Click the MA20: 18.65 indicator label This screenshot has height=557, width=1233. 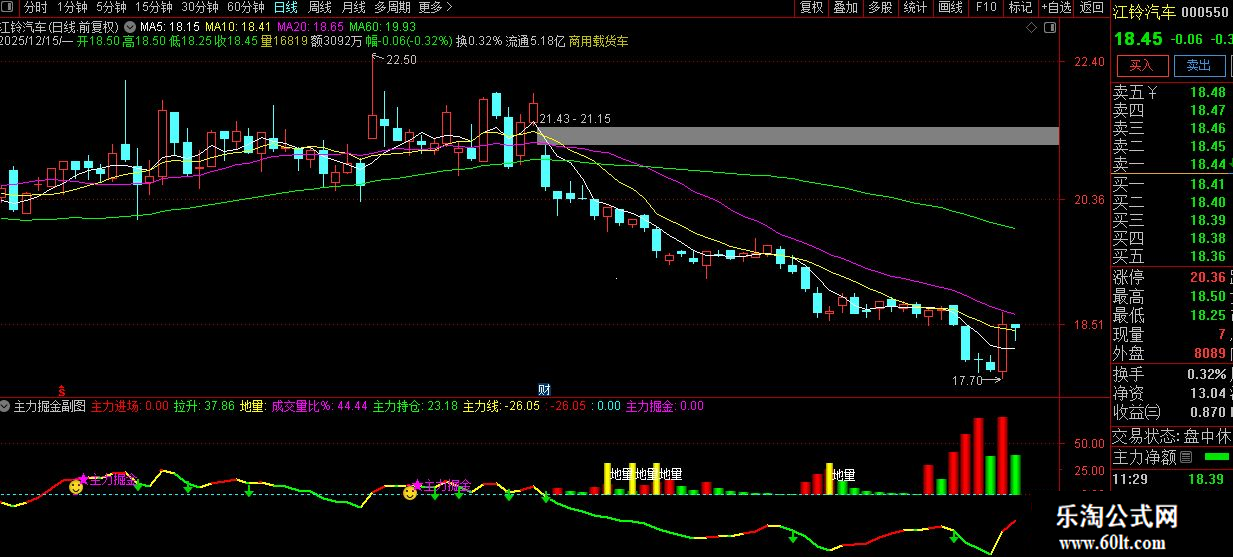point(310,25)
